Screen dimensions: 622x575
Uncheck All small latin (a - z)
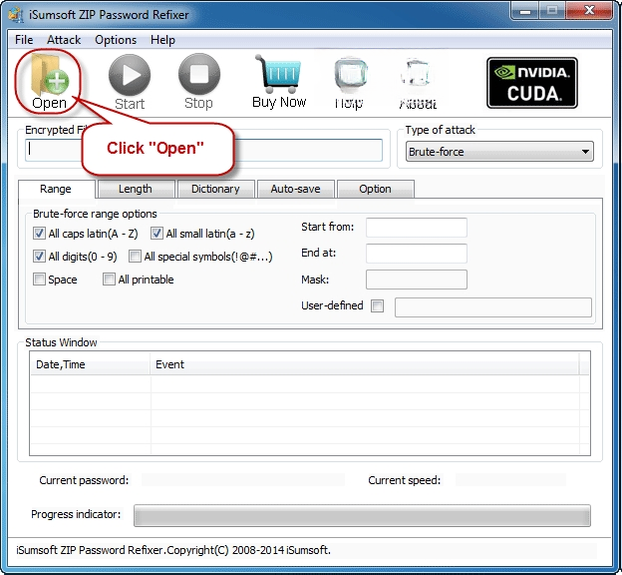pyautogui.click(x=157, y=233)
